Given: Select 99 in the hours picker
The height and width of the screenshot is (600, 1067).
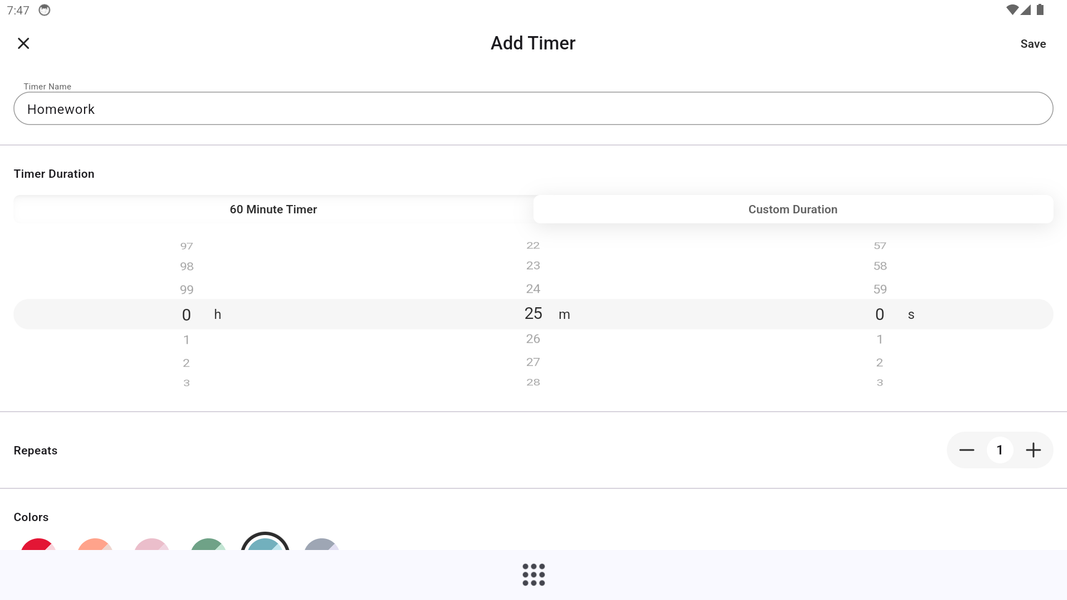Looking at the screenshot, I should (186, 290).
